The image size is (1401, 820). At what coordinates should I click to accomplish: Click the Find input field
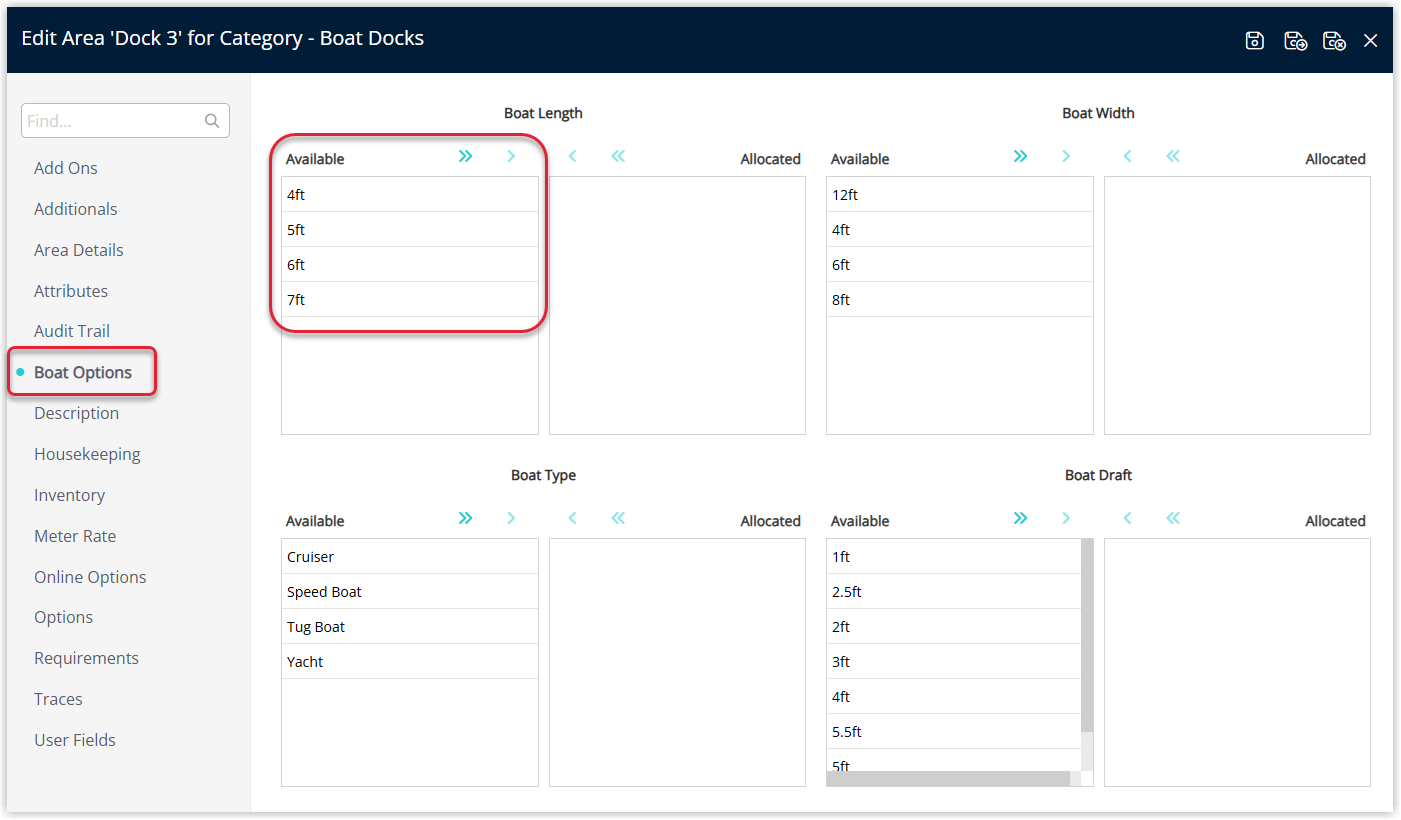[x=125, y=121]
